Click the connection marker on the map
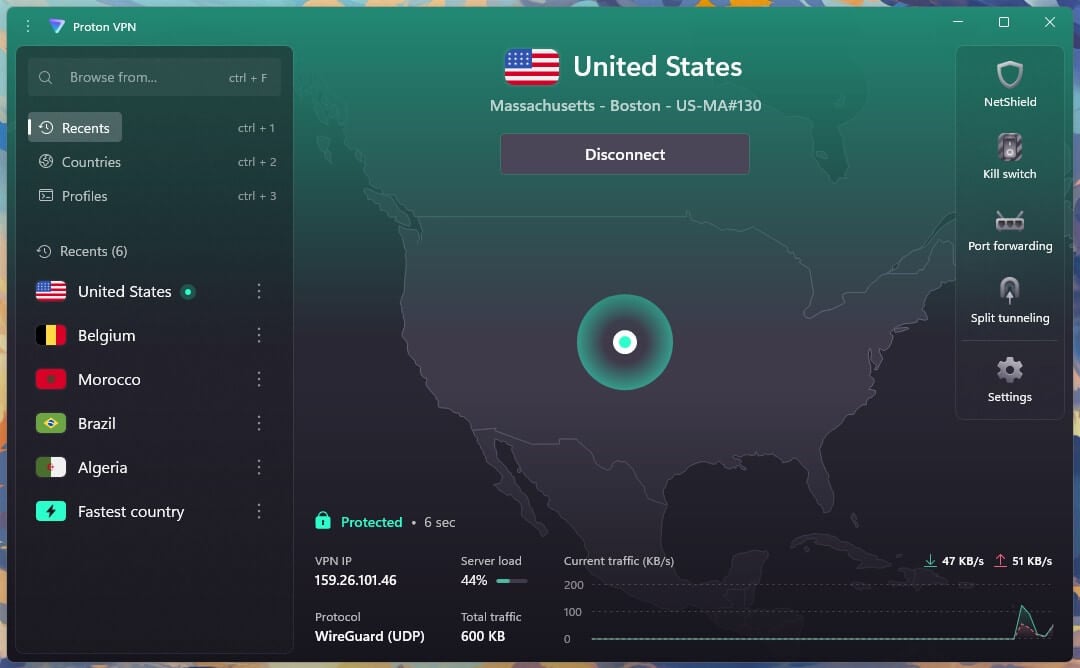This screenshot has width=1080, height=668. 625,342
